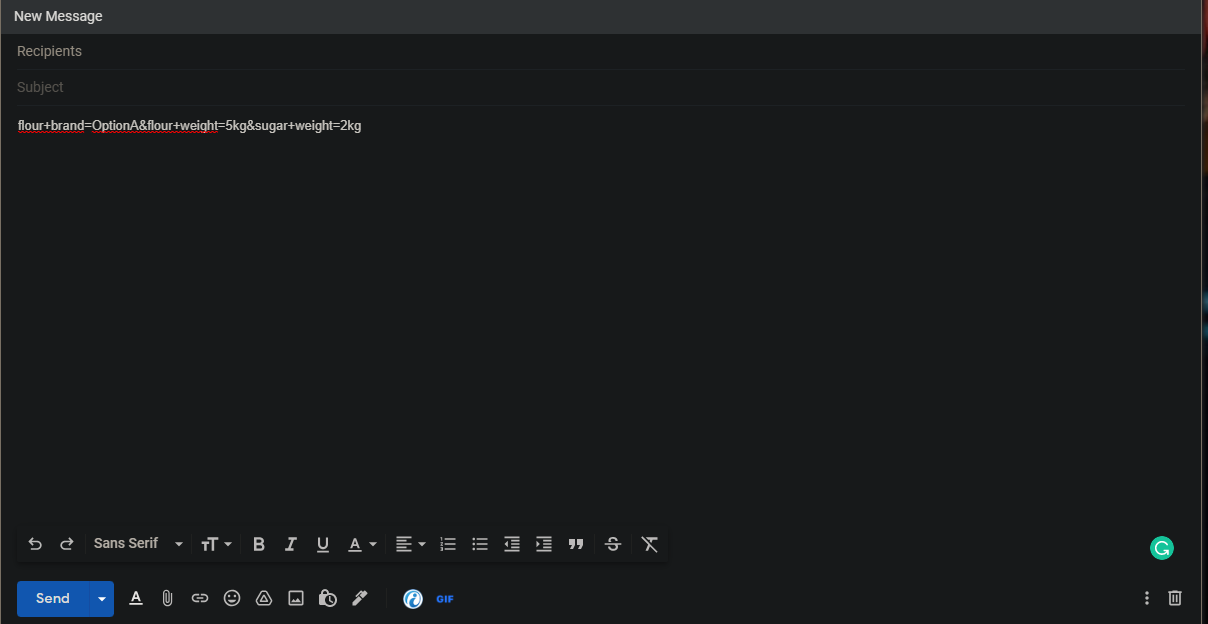
Task: Redo the last edit
Action: 67,544
